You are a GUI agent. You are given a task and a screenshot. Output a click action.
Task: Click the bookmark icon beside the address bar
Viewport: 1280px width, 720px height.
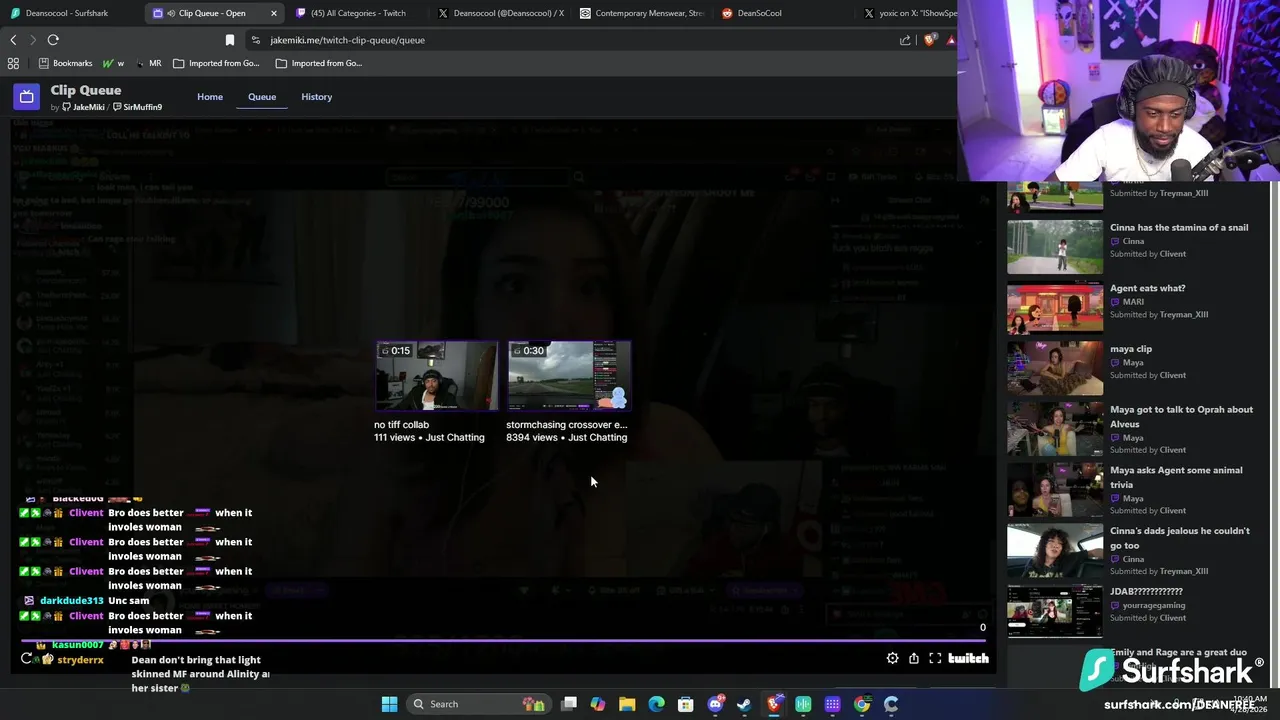pos(230,40)
